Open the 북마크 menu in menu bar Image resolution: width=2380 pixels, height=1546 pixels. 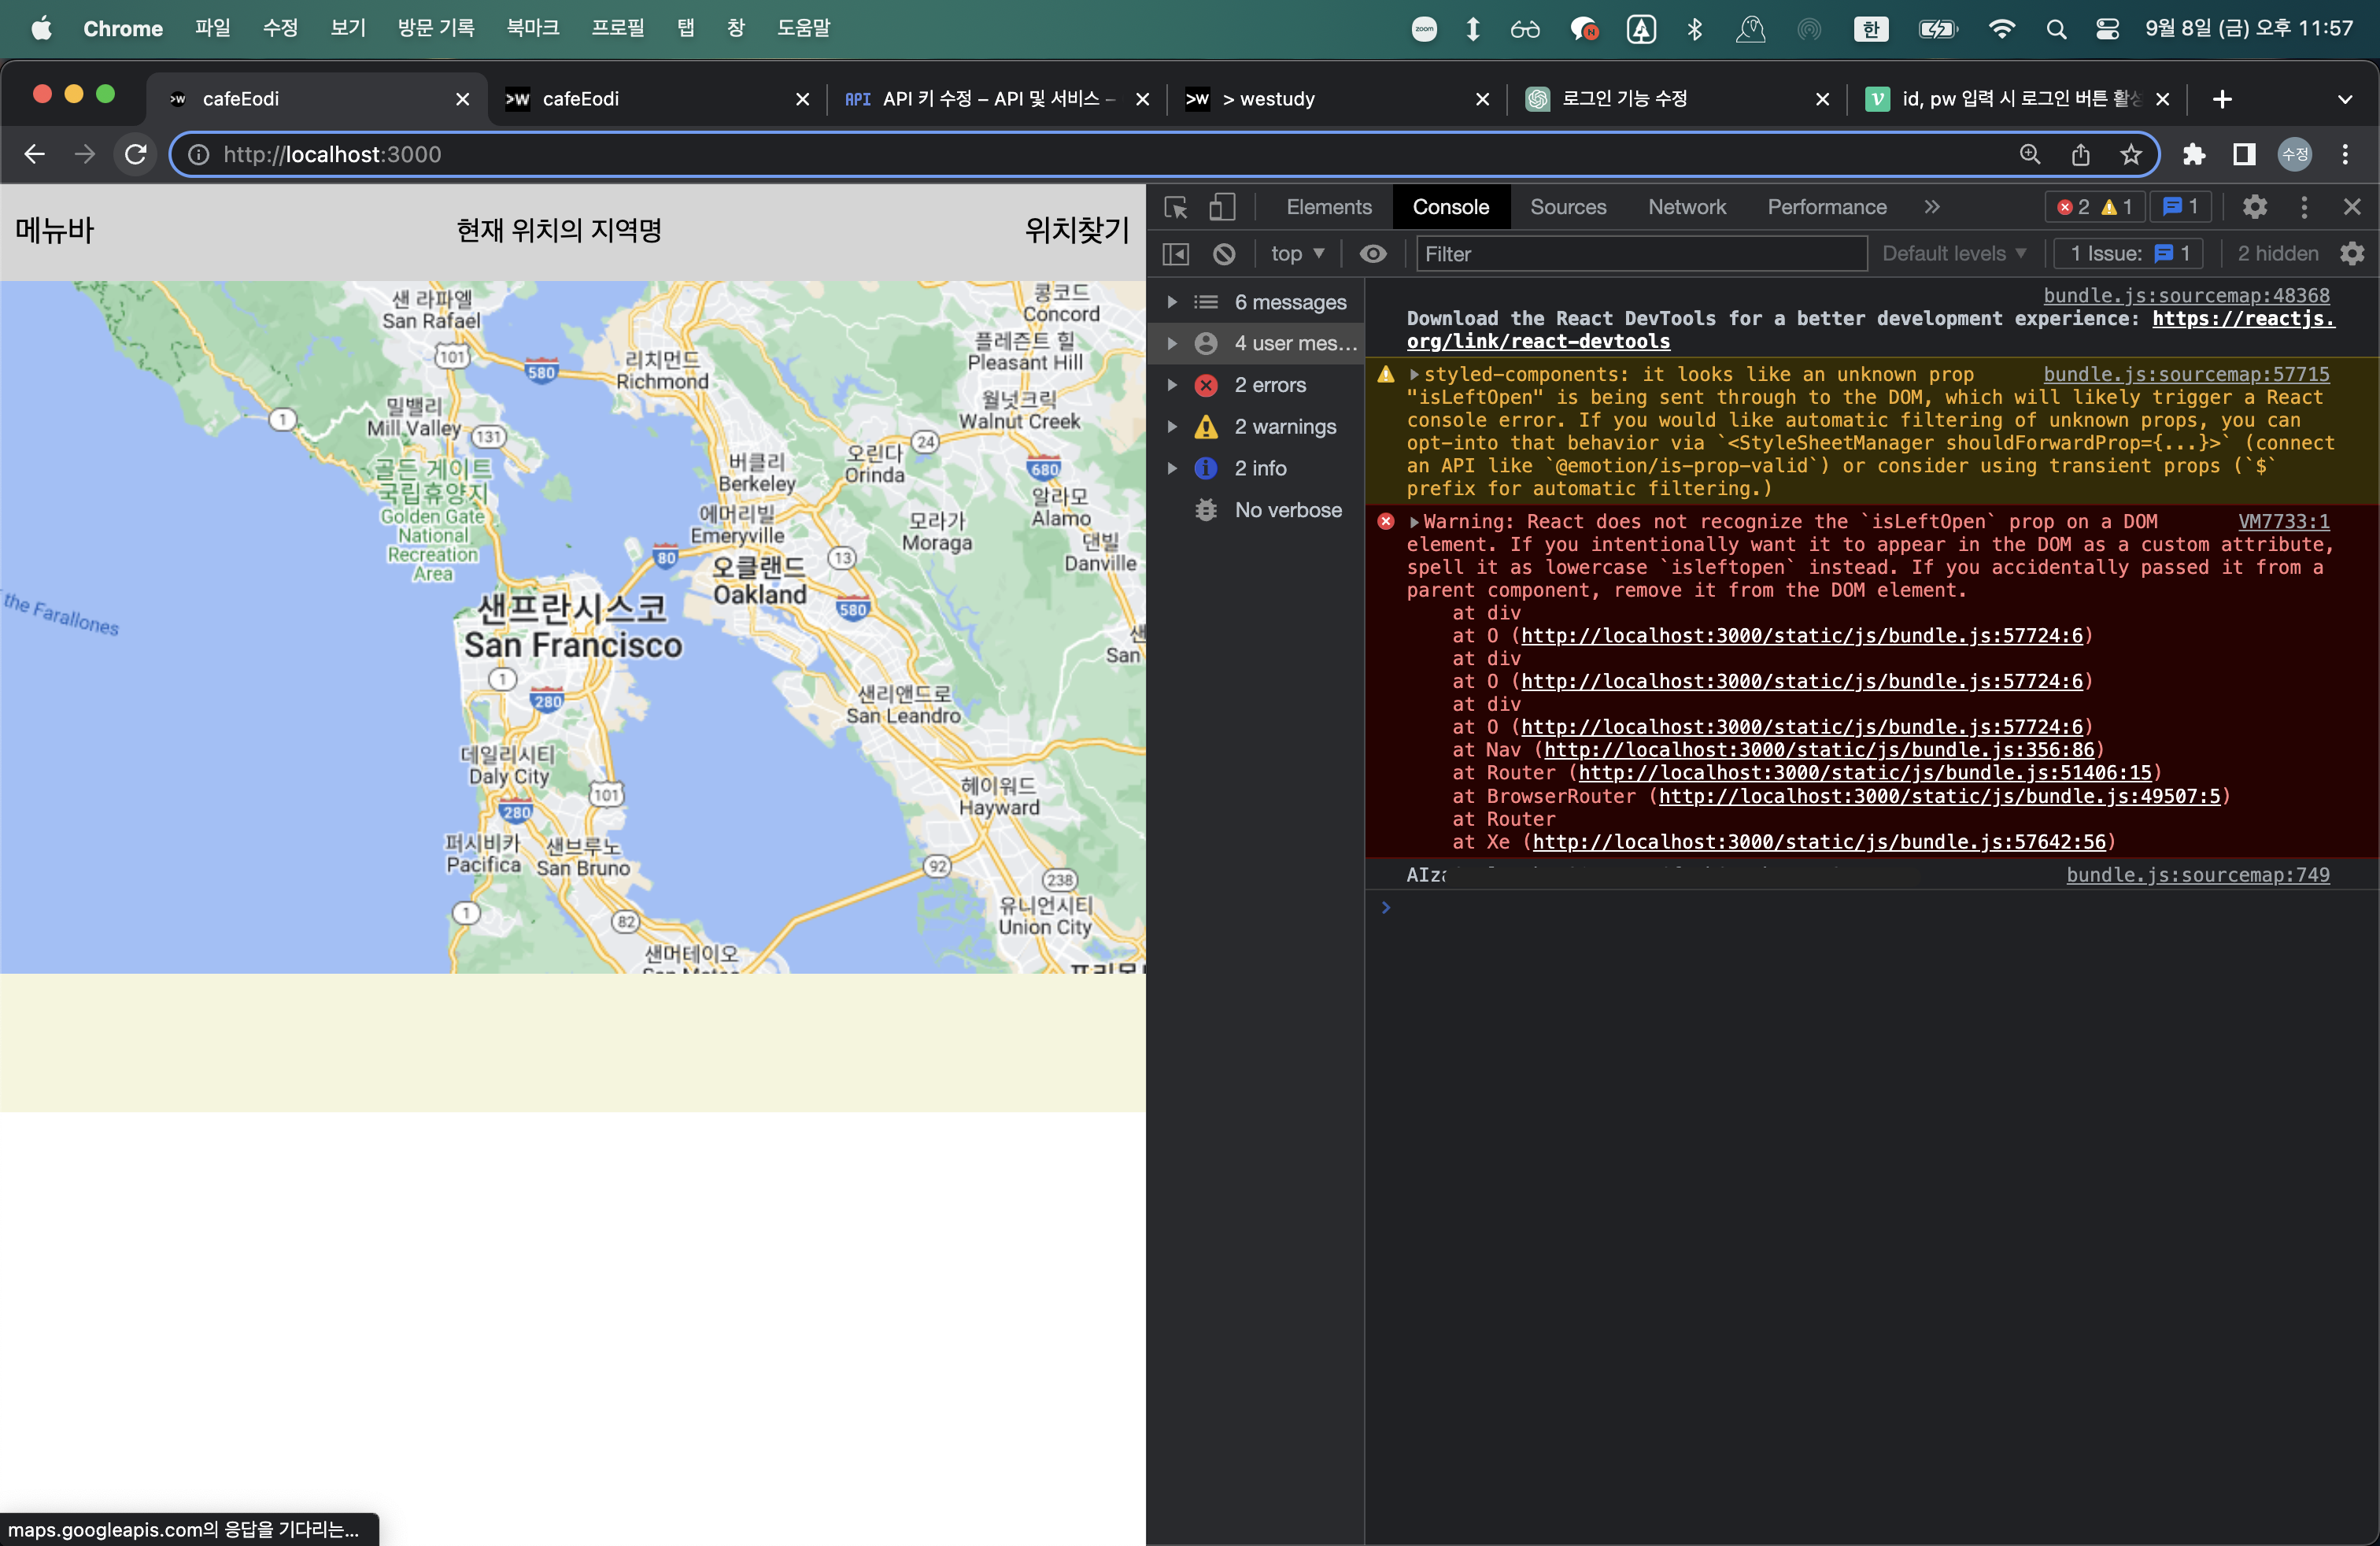pos(533,29)
